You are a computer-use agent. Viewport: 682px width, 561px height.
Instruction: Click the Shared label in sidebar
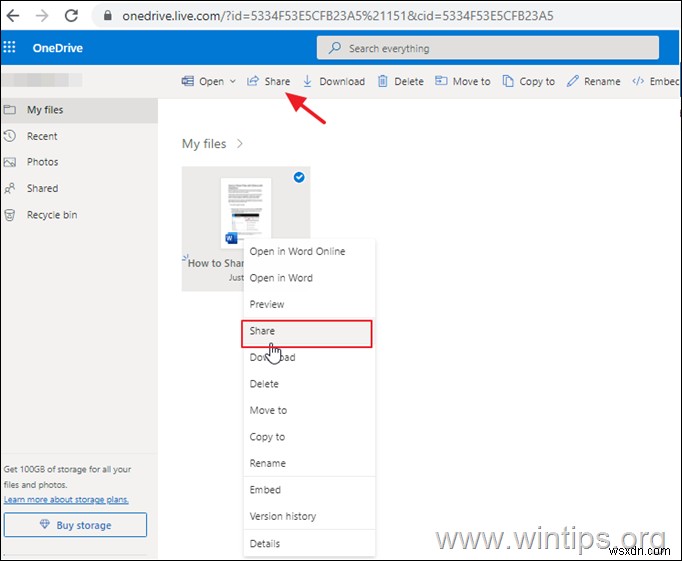(x=42, y=188)
